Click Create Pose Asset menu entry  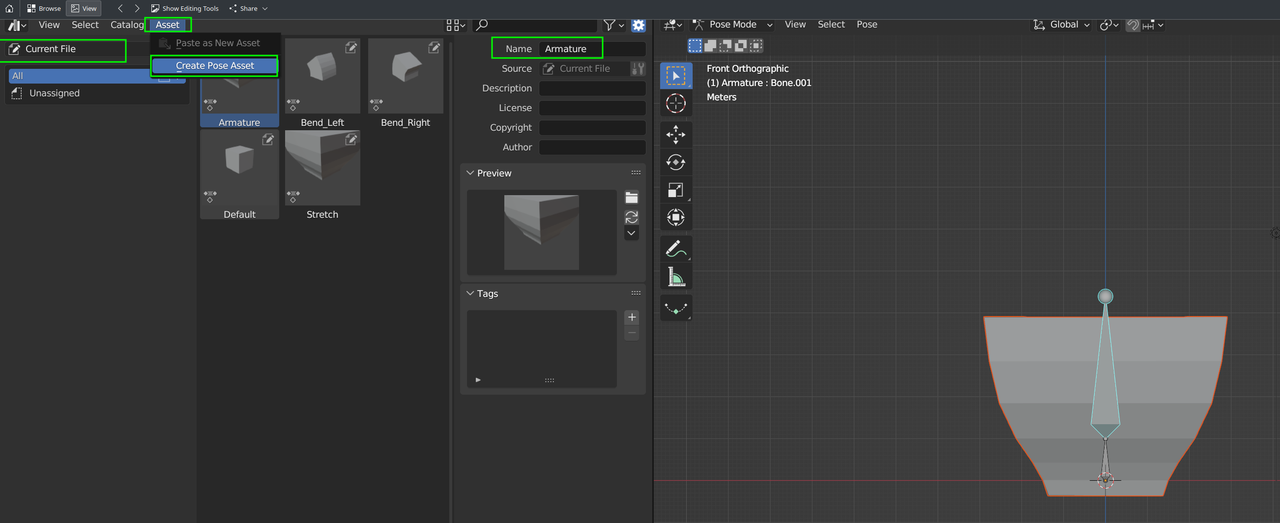[214, 66]
